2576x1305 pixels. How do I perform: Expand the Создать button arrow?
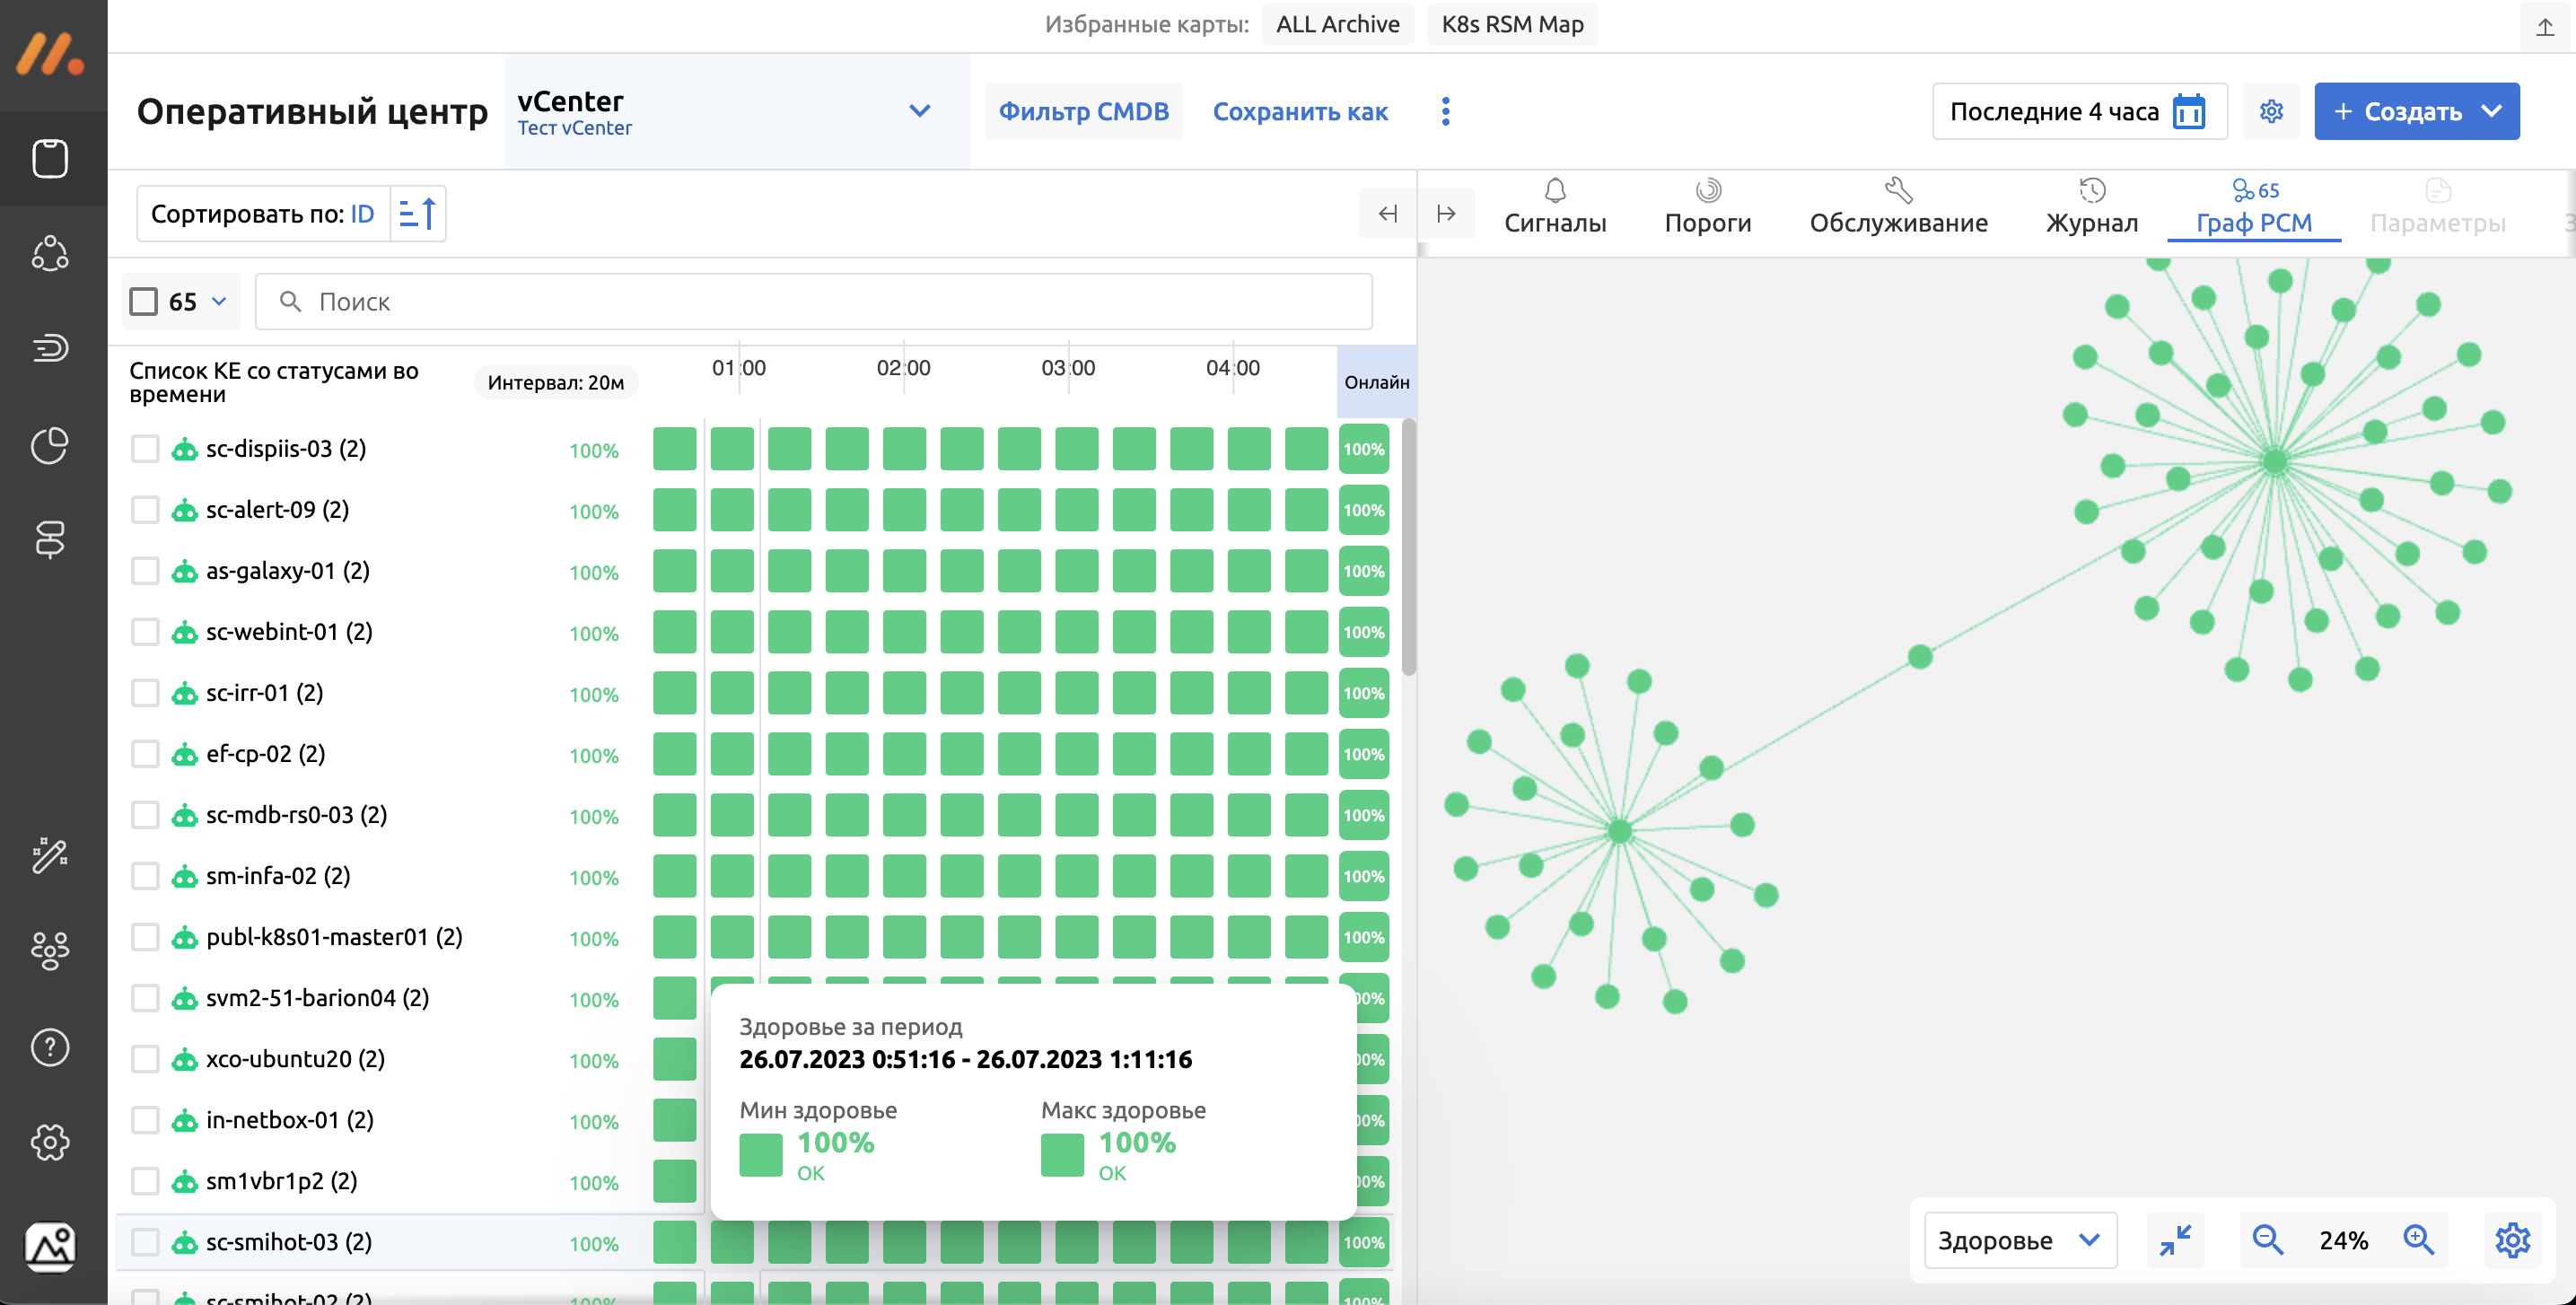(2492, 111)
